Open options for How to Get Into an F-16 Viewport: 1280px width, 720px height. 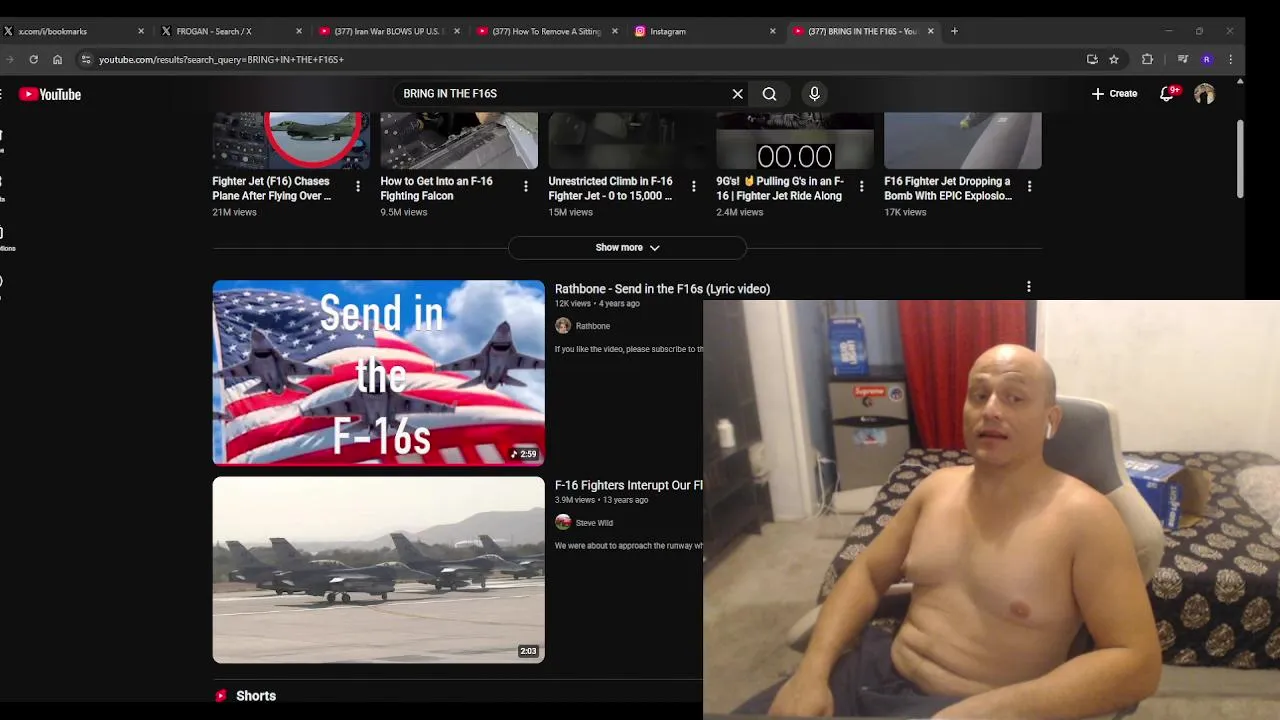(x=526, y=186)
